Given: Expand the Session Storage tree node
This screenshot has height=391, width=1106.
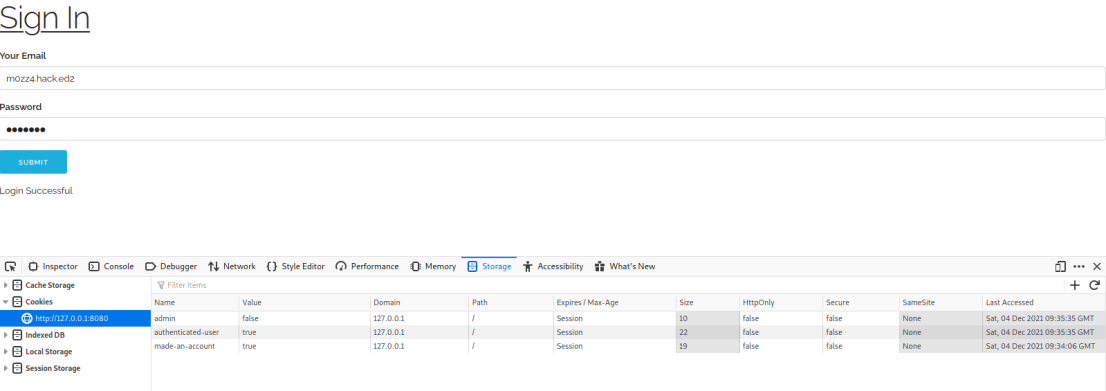Looking at the screenshot, I should [6, 368].
